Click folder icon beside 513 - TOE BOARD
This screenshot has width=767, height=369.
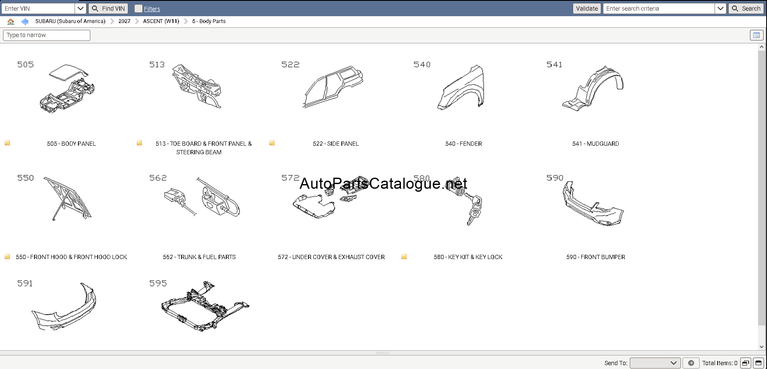(139, 143)
